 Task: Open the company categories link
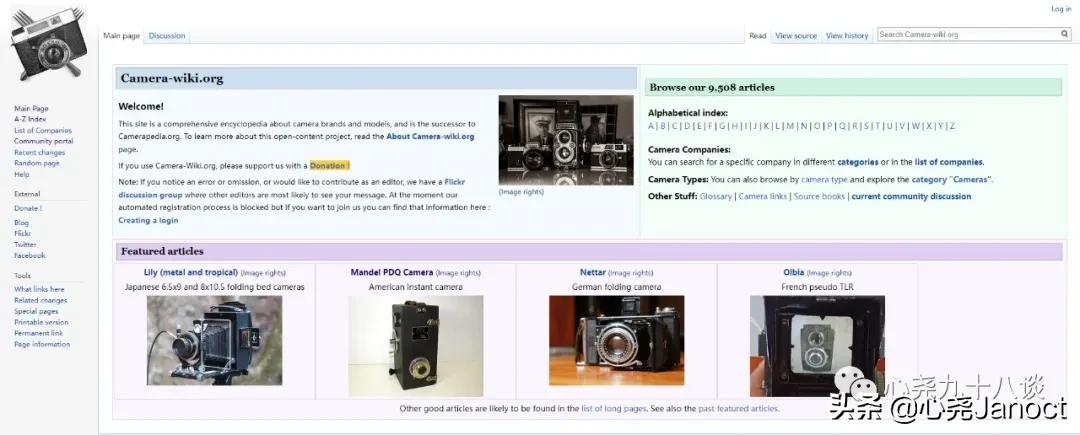(x=858, y=162)
